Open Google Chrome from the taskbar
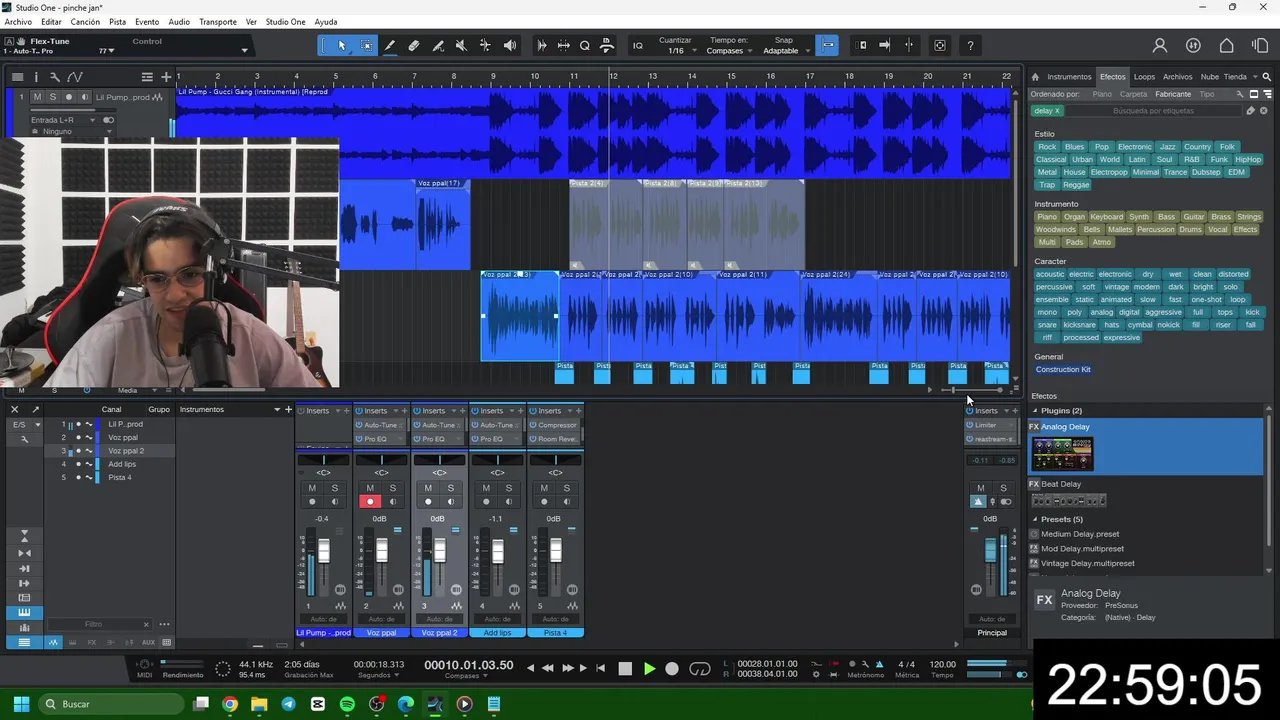Screen dimensions: 1280x720 click(230, 704)
